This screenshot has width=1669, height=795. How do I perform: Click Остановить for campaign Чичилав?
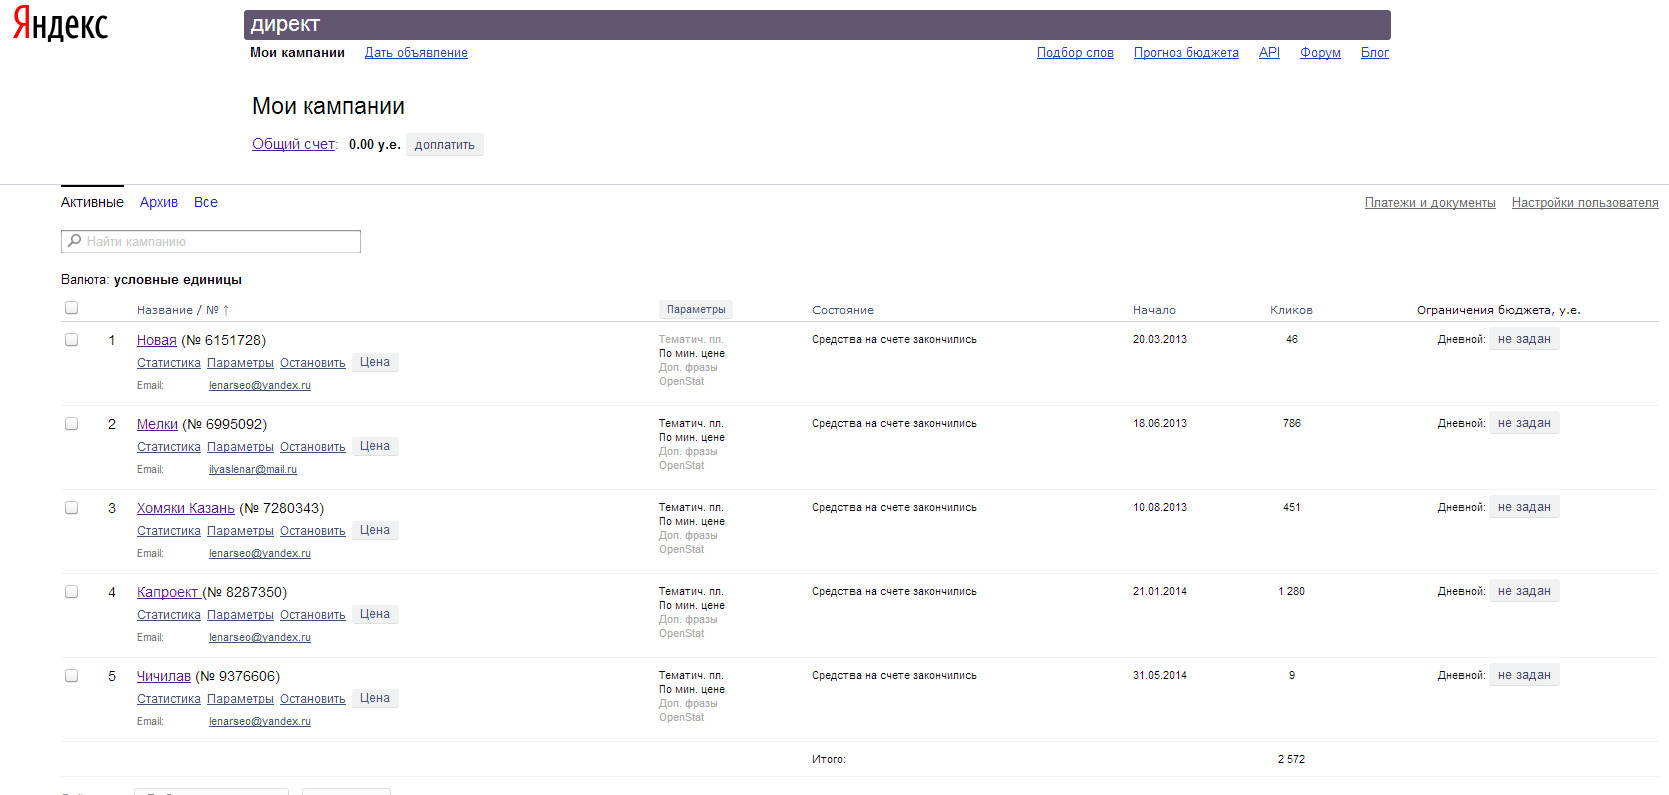[x=313, y=699]
